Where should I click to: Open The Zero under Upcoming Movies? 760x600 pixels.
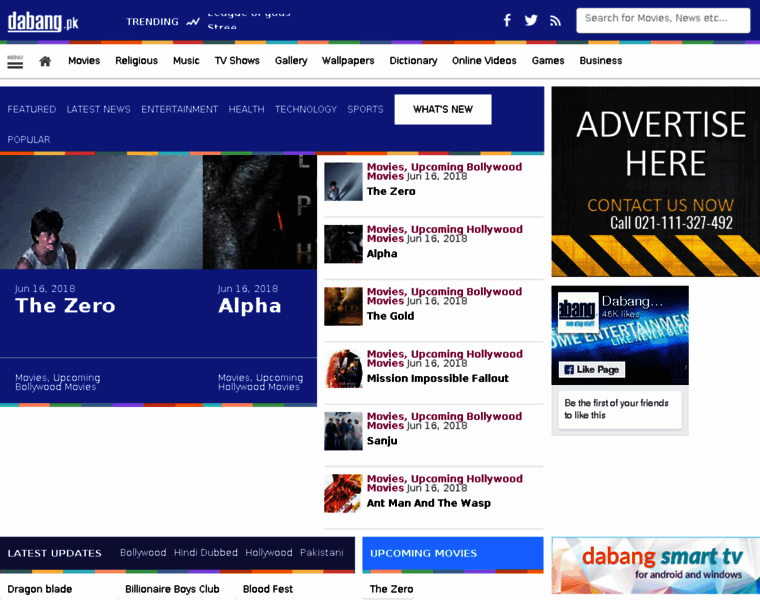click(x=391, y=589)
